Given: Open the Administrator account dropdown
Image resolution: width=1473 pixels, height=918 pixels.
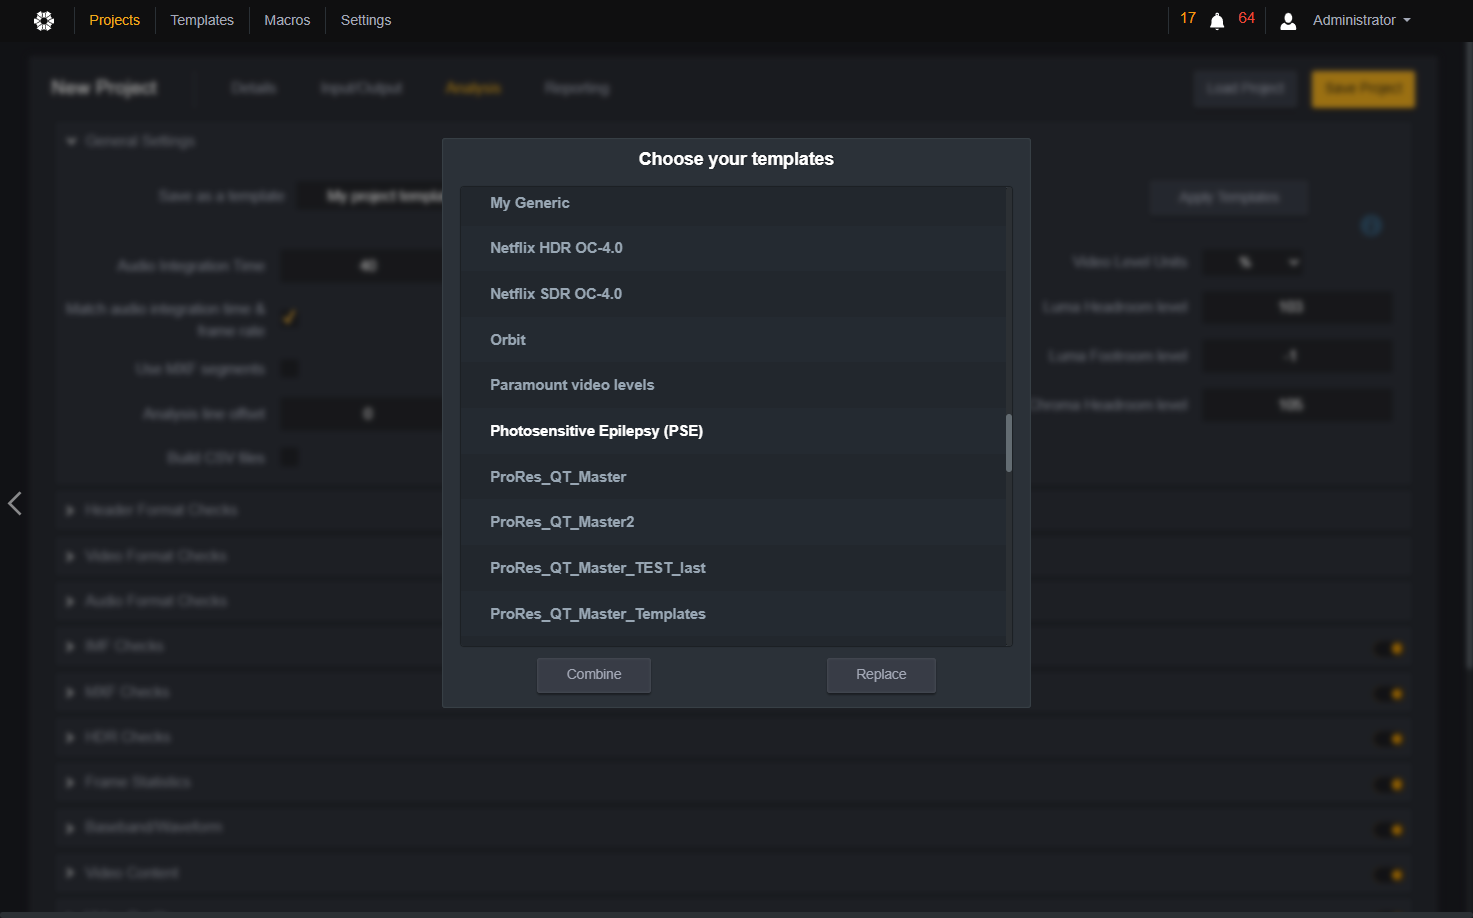Looking at the screenshot, I should (1362, 20).
